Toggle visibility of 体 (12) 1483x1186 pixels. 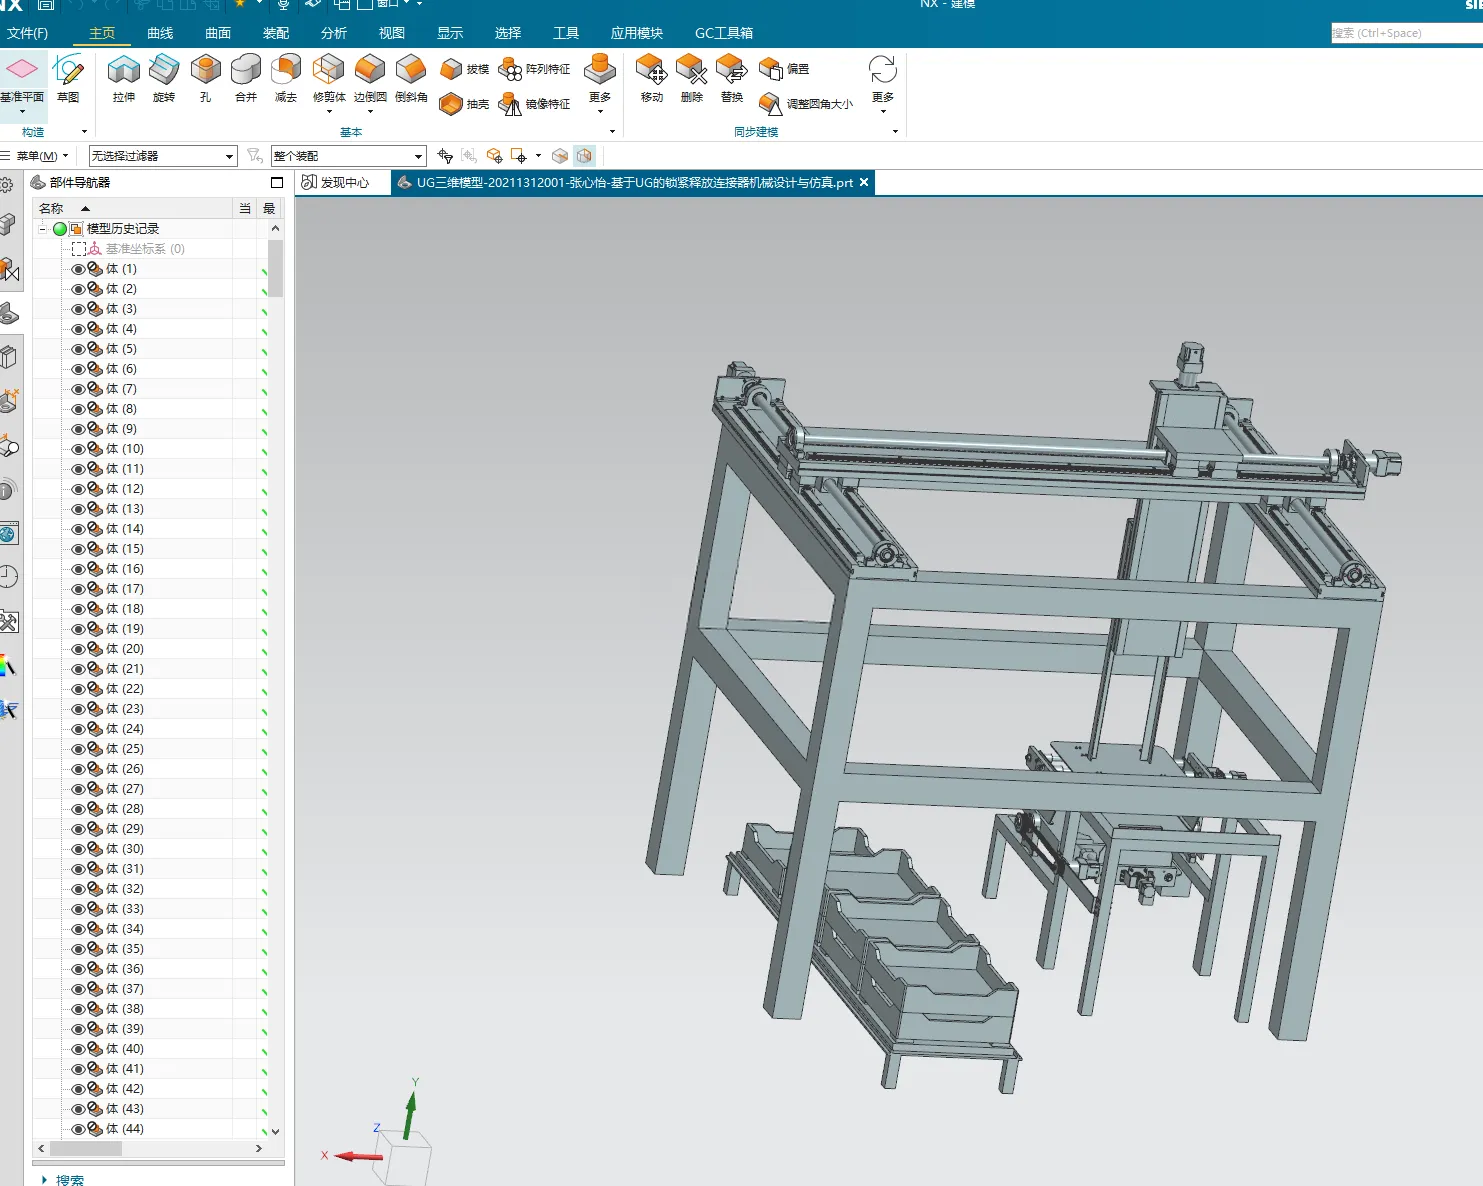tap(78, 489)
